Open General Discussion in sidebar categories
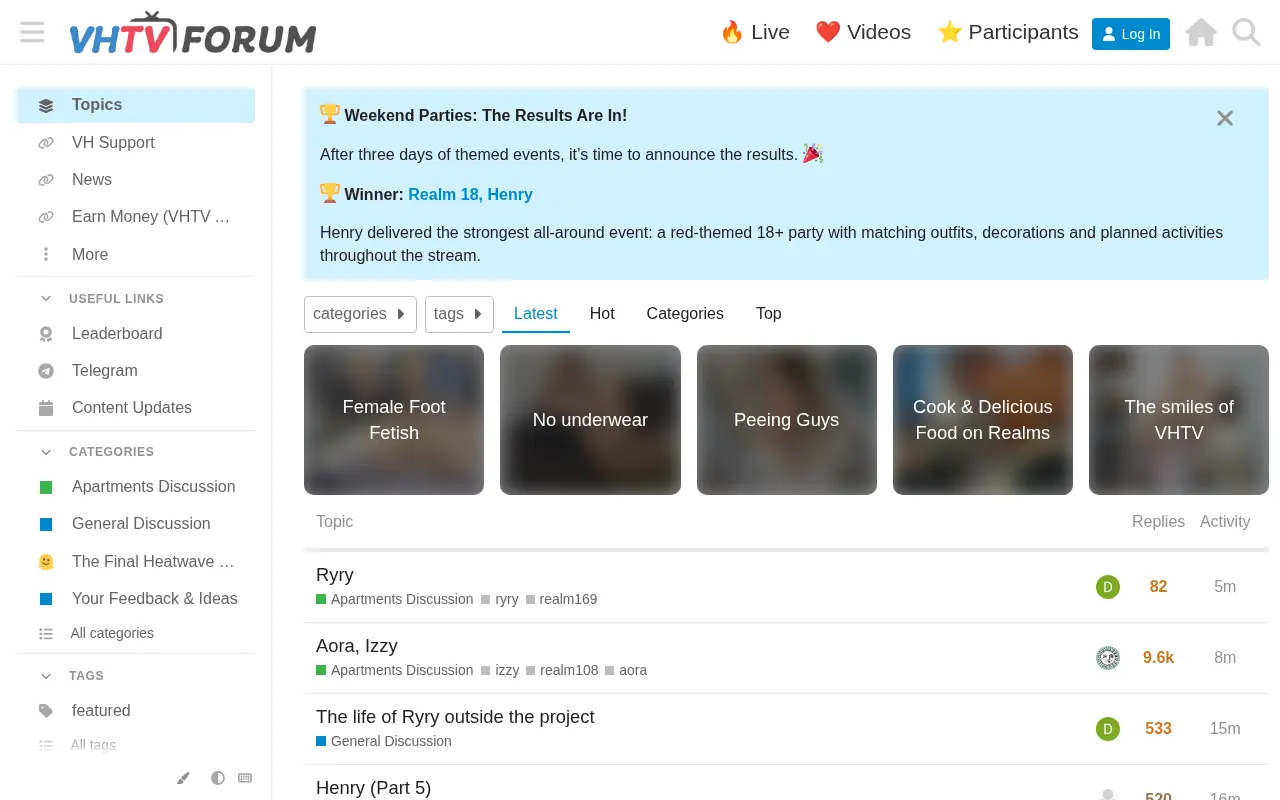The image size is (1280, 800). [x=136, y=523]
